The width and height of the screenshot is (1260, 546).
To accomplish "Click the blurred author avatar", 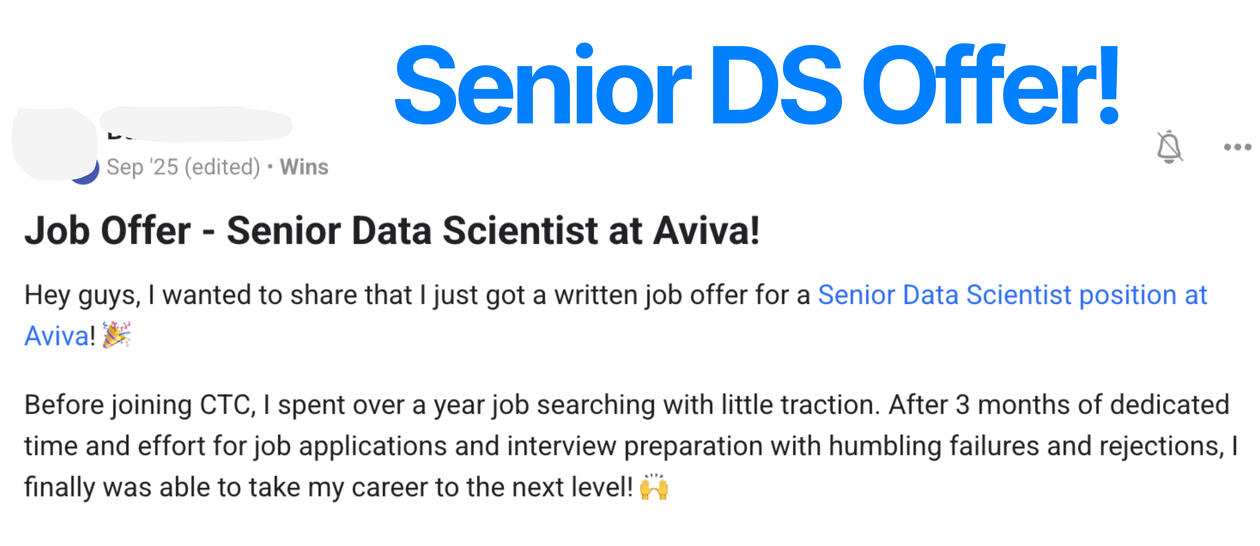I will (55, 145).
